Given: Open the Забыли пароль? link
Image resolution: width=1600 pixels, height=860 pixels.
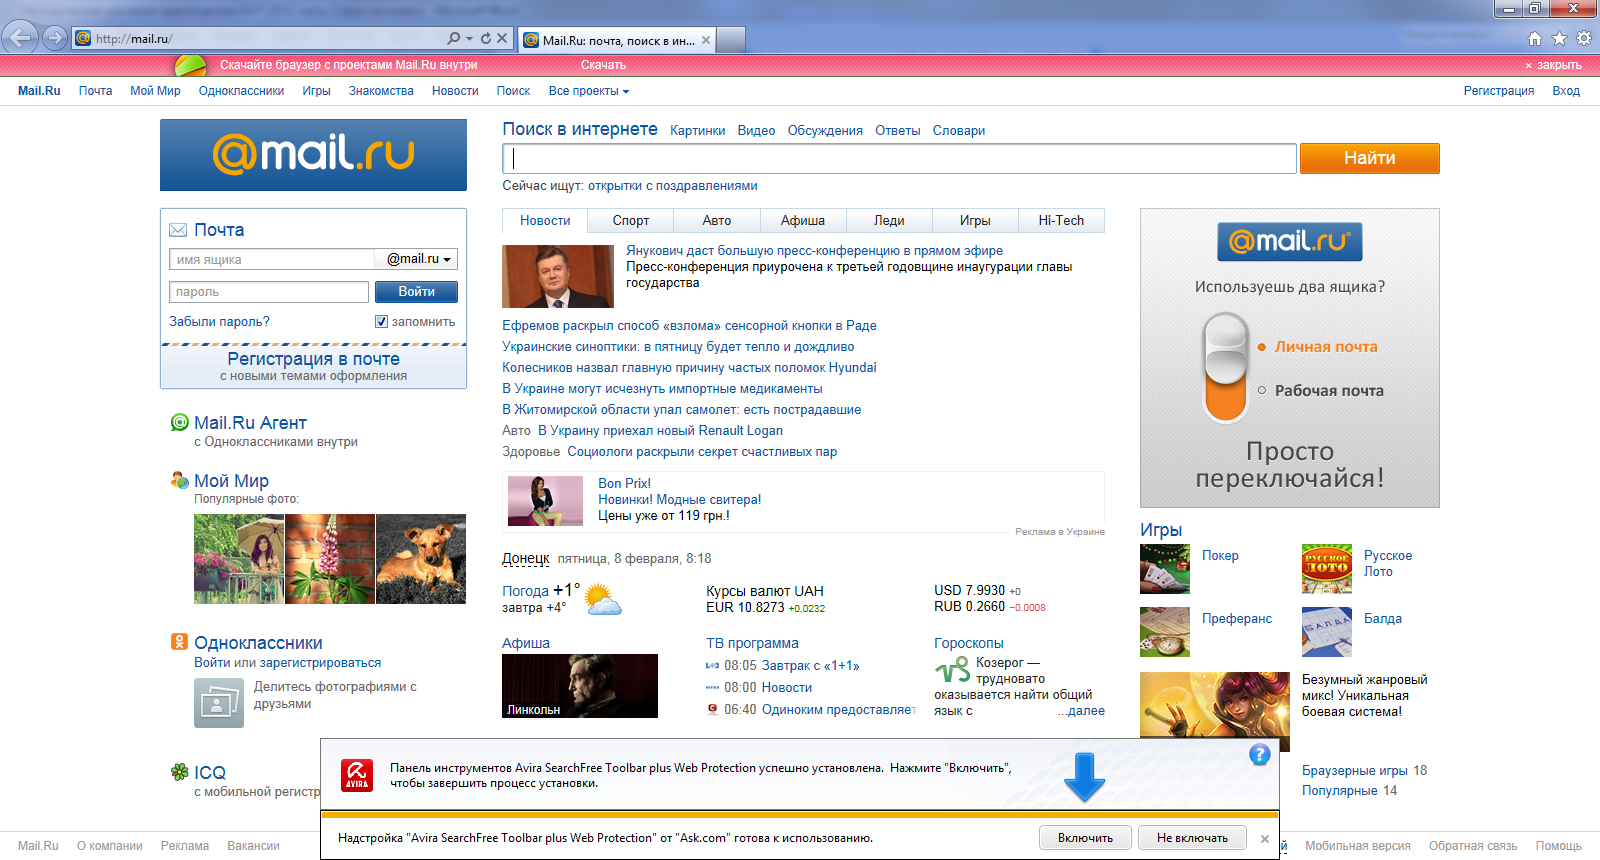Looking at the screenshot, I should (x=219, y=322).
